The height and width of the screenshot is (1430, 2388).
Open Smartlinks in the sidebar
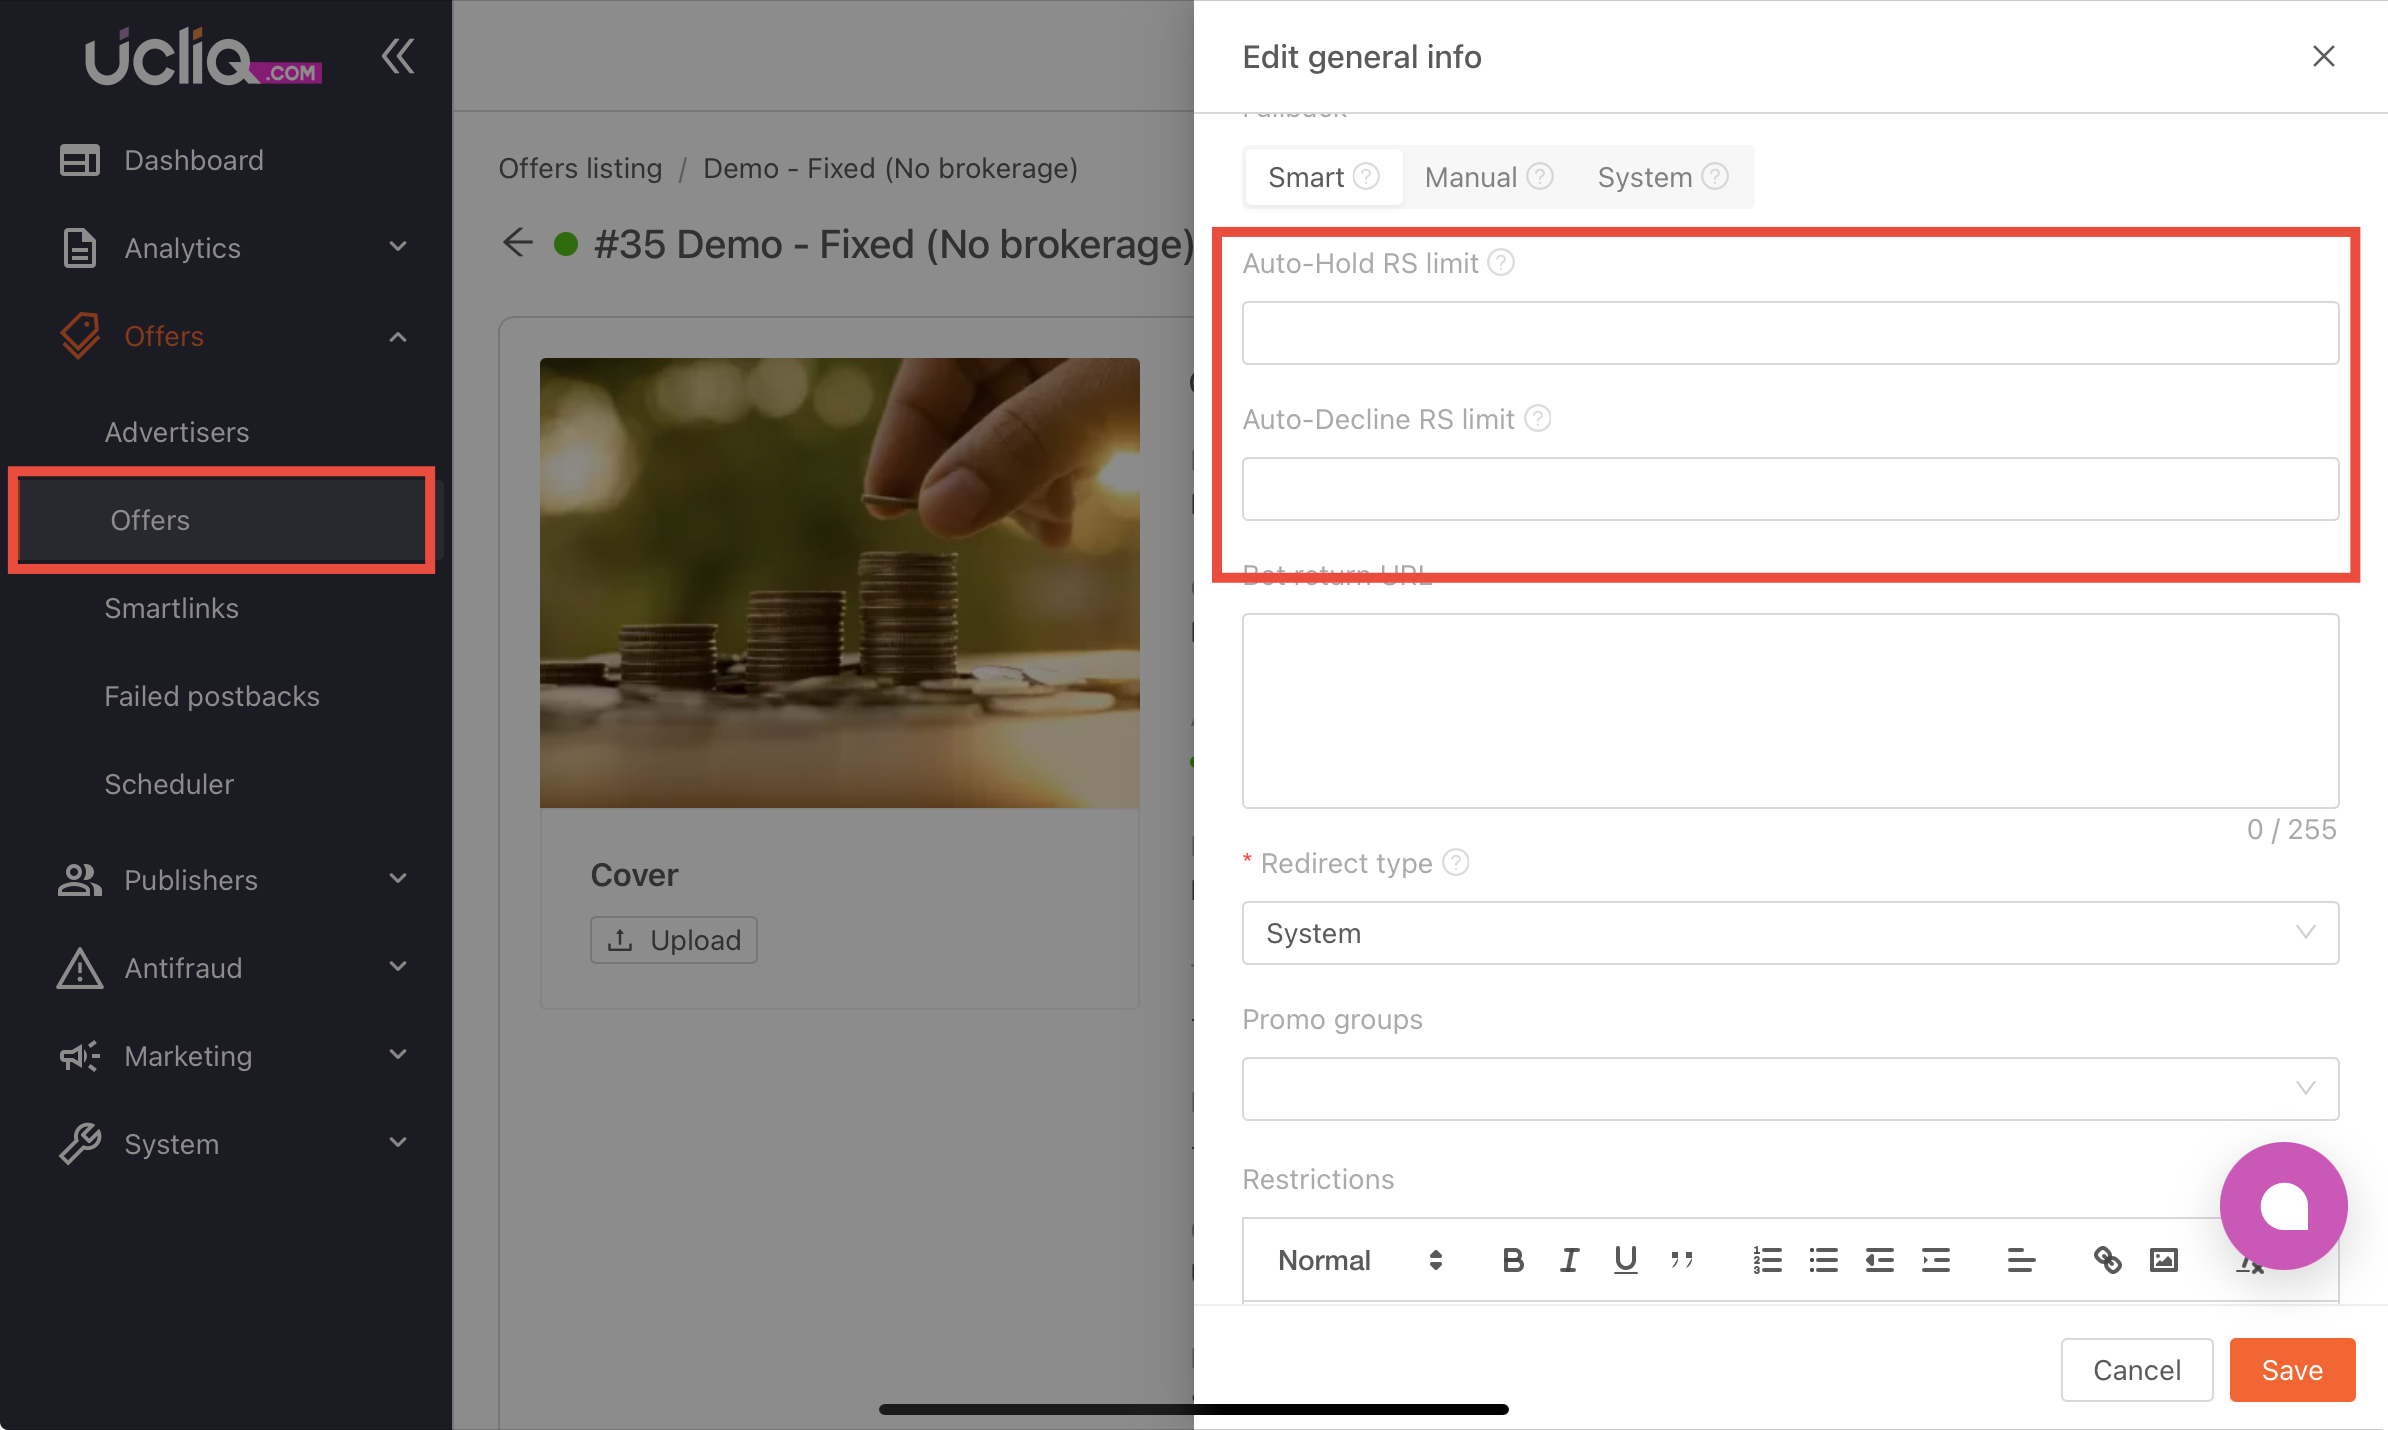(171, 608)
